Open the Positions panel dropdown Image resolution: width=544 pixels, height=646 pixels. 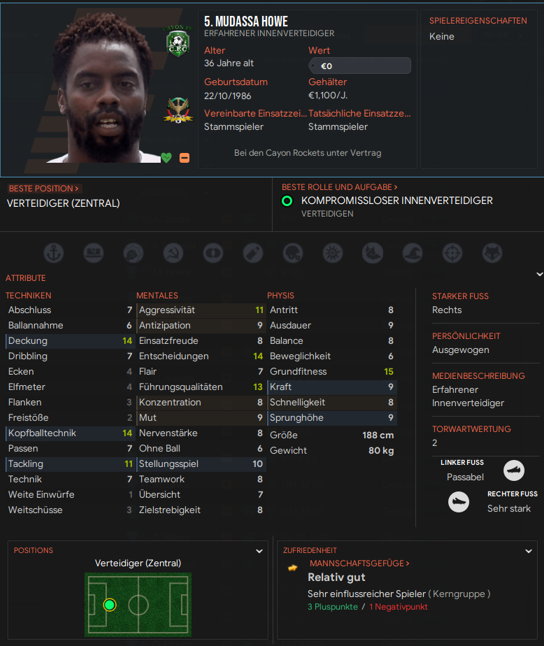259,551
